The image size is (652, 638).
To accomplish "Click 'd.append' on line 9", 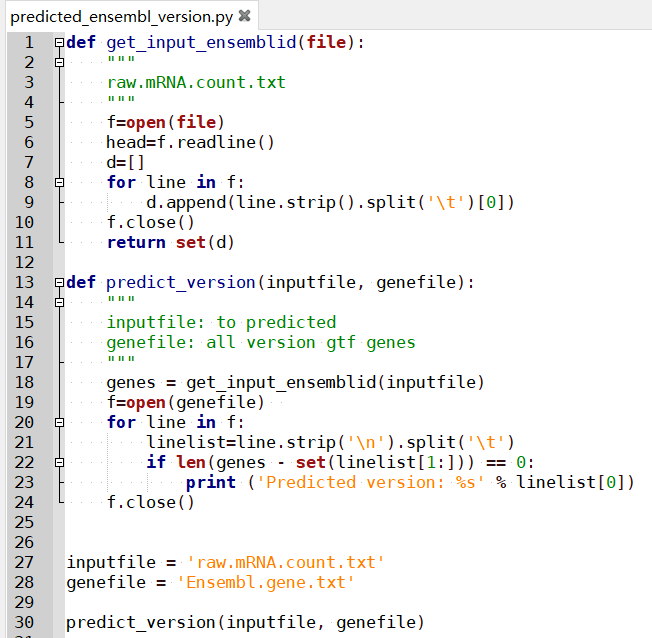I will coord(186,203).
